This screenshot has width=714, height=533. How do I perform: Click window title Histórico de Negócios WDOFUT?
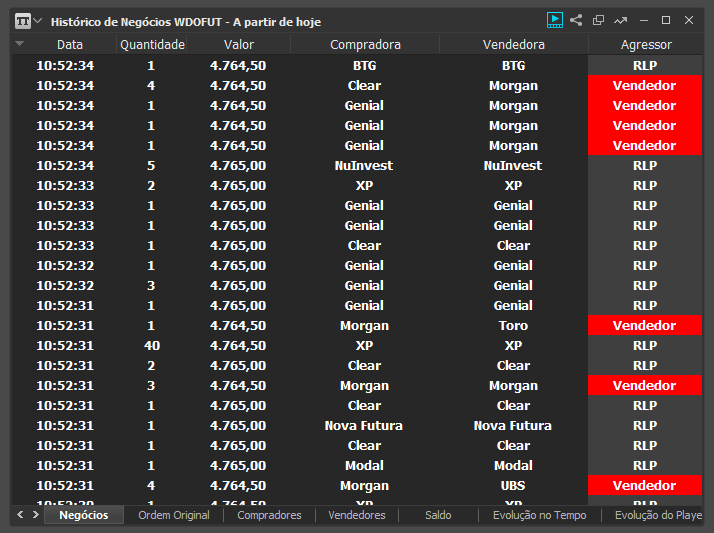(x=137, y=22)
